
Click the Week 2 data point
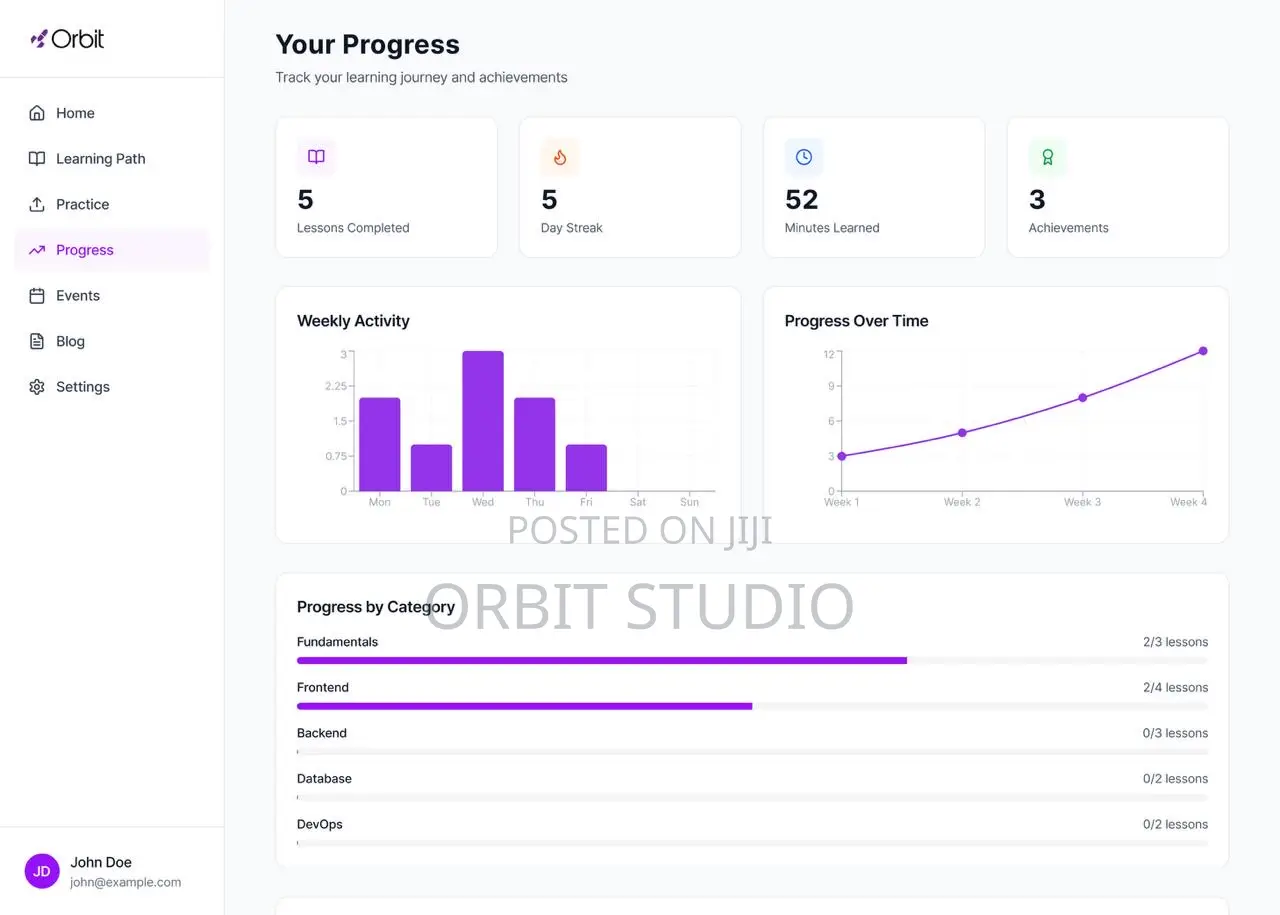pos(962,433)
